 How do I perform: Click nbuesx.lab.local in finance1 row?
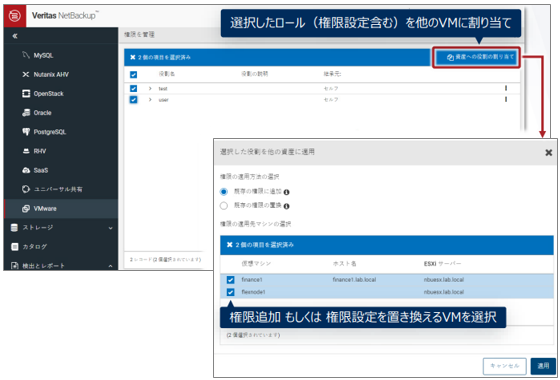click(443, 280)
